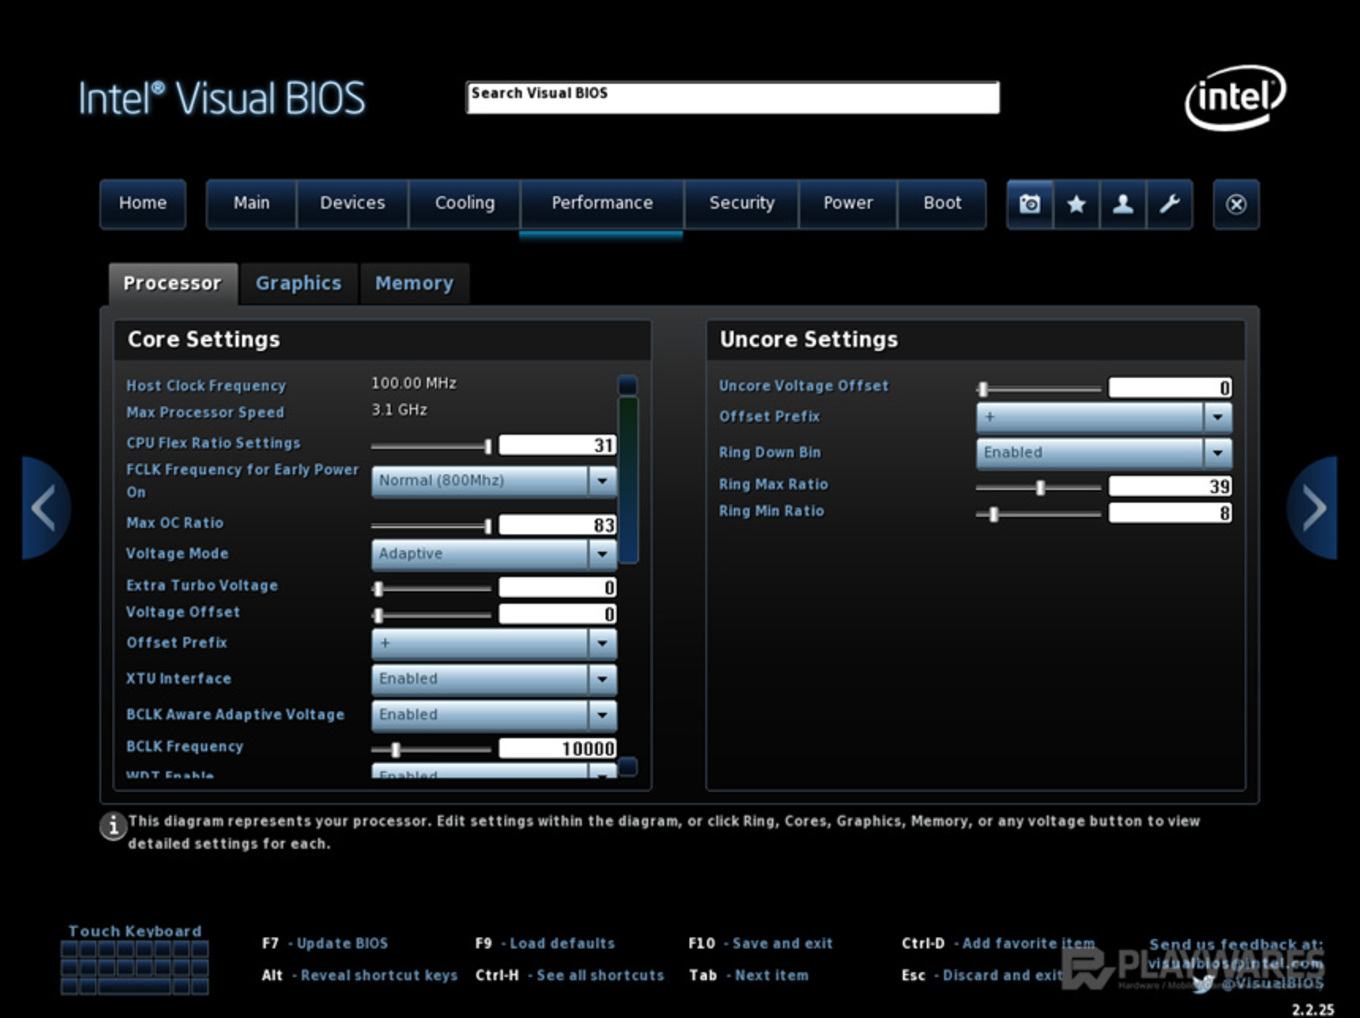Screen dimensions: 1360x1018
Task: Click Core Settings scrollbar up button
Action: click(x=628, y=385)
